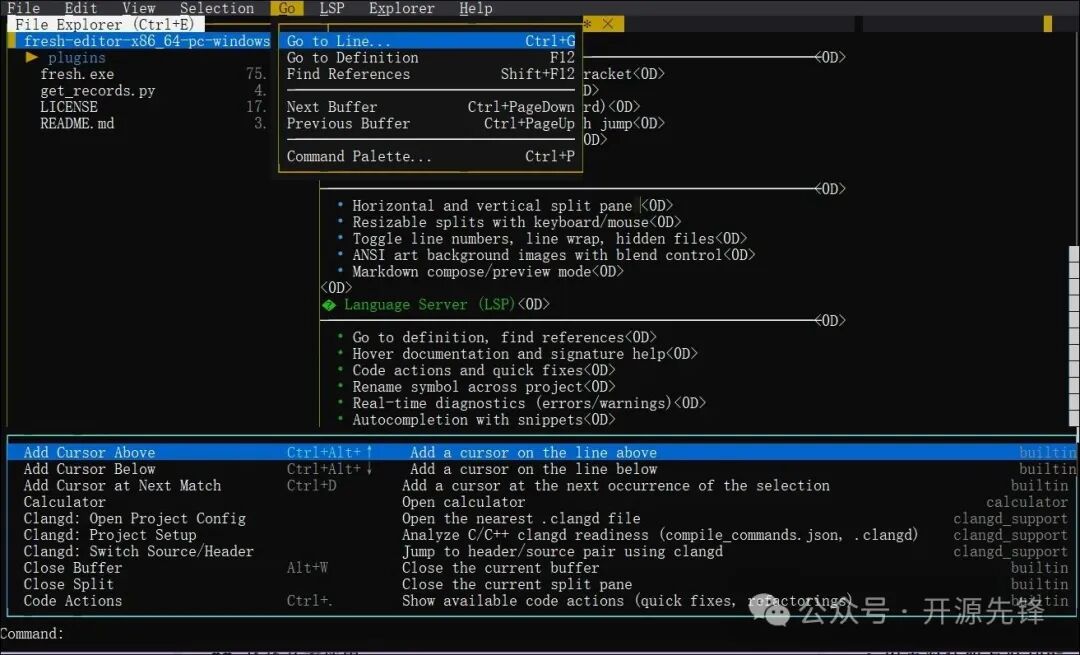1080x655 pixels.
Task: Open the View menu
Action: point(138,8)
